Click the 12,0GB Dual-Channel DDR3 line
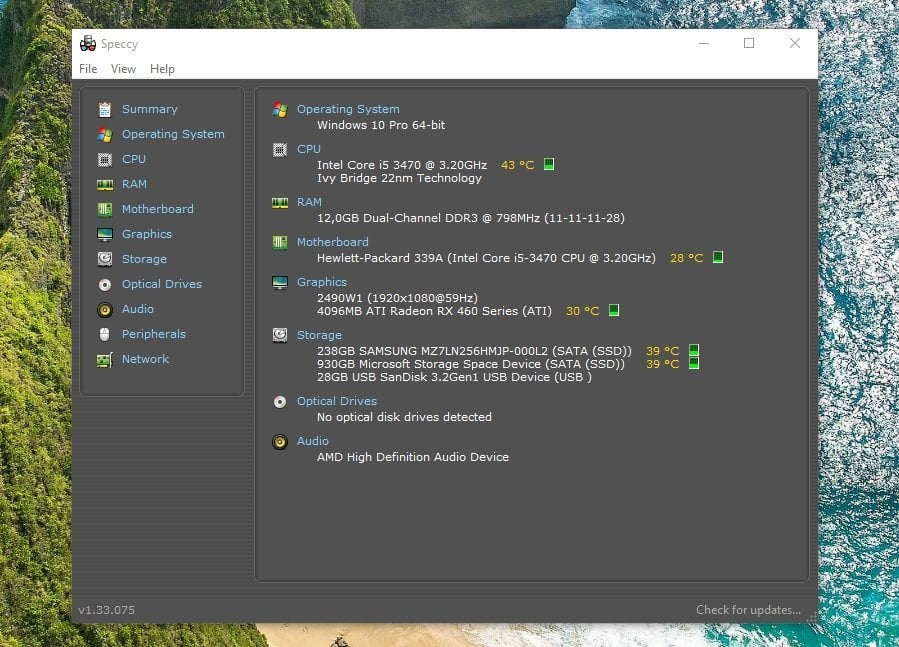 (x=471, y=218)
